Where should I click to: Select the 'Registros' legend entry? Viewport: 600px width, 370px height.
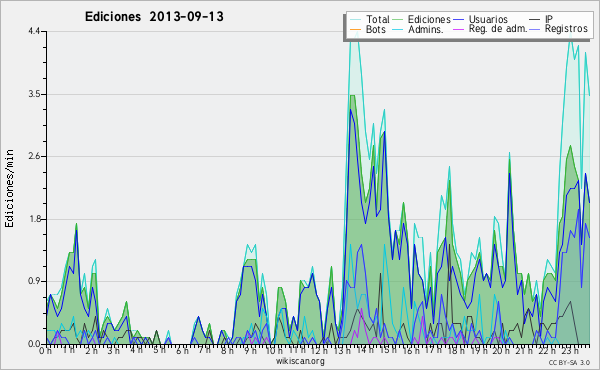(x=566, y=29)
